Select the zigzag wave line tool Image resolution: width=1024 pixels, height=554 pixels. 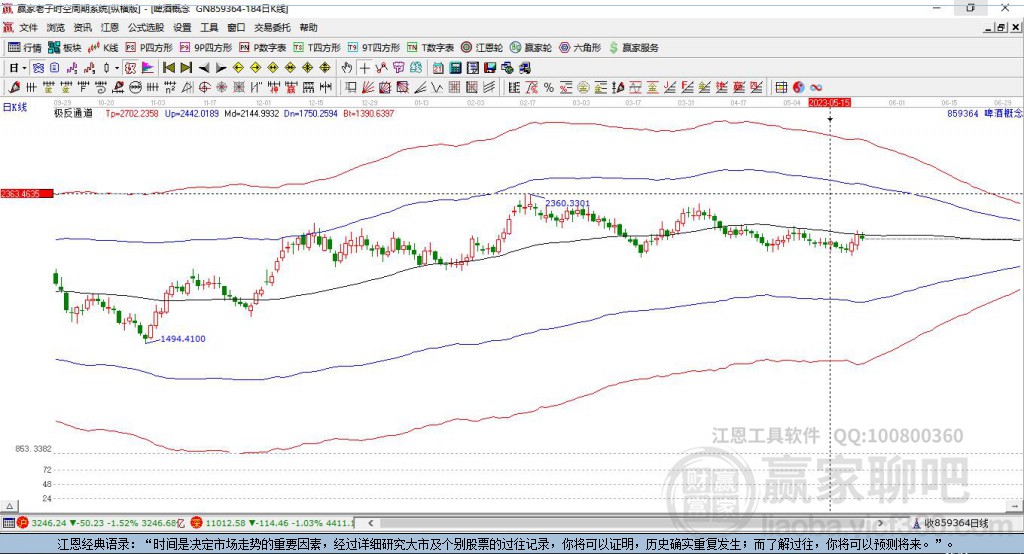437,87
